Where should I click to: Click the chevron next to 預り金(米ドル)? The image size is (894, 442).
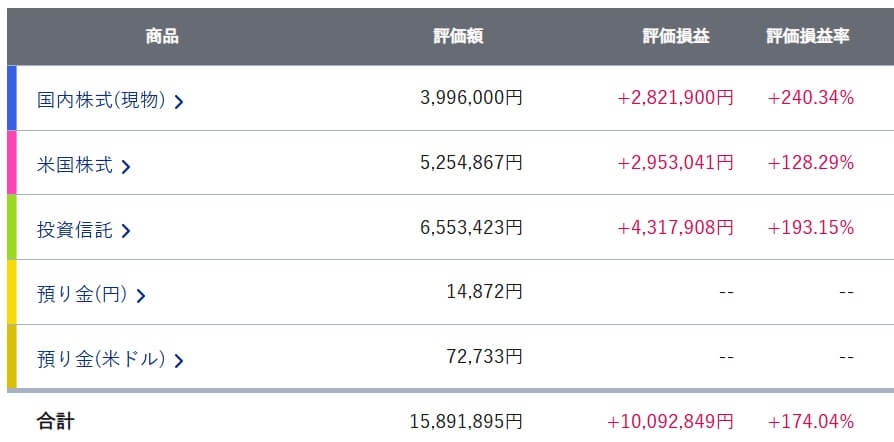[x=179, y=360]
